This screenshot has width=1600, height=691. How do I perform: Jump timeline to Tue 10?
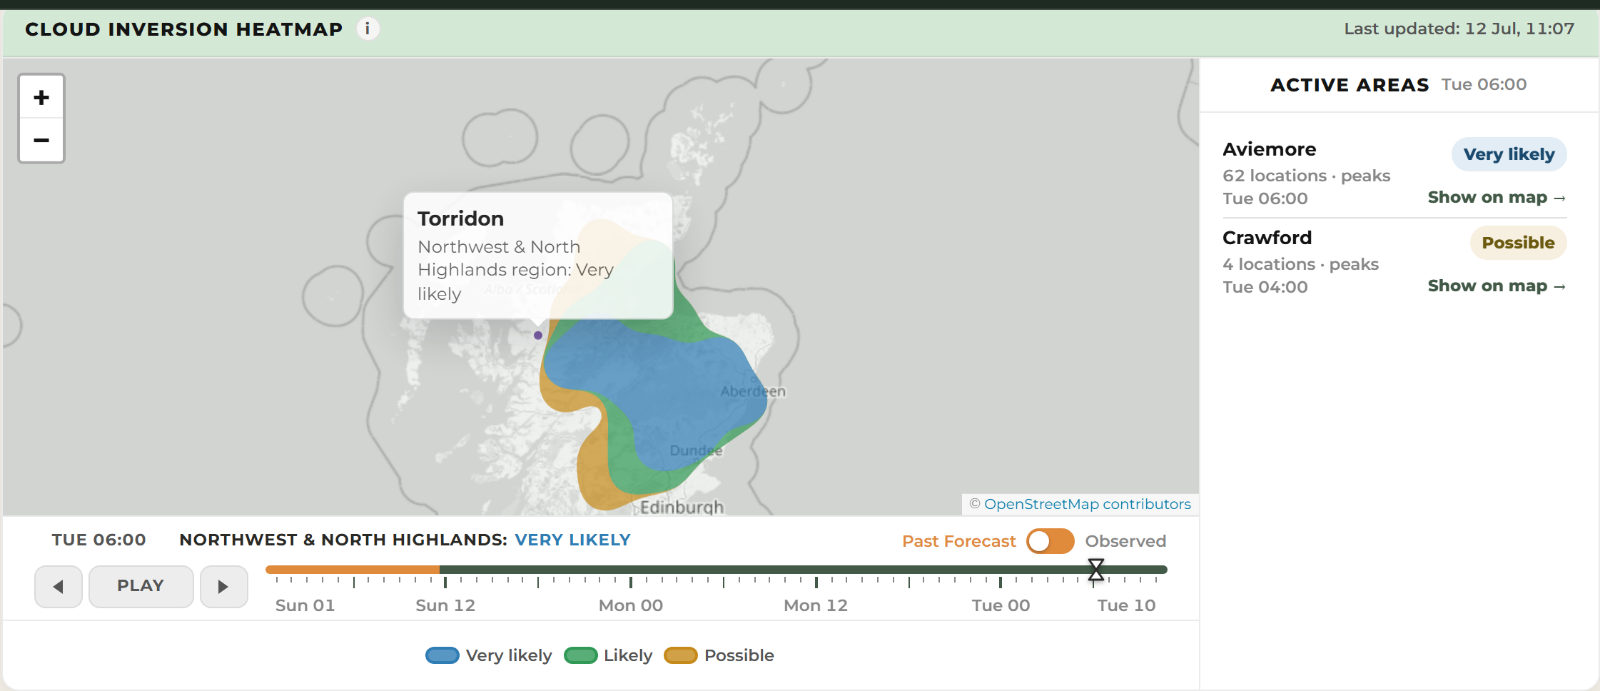tap(1126, 605)
